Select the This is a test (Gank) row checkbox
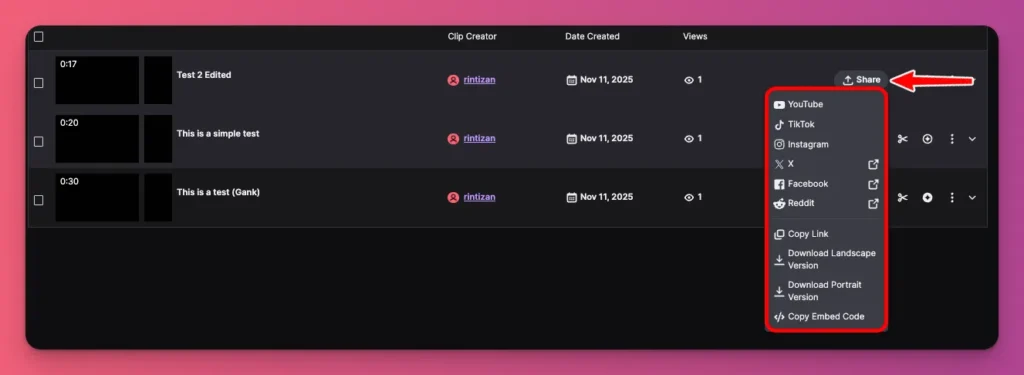This screenshot has width=1024, height=375. click(x=39, y=200)
